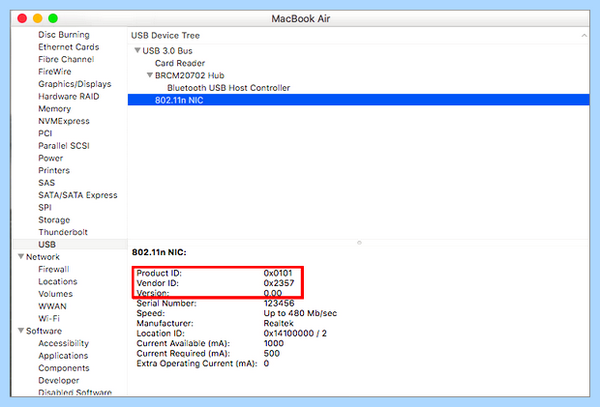Image resolution: width=600 pixels, height=407 pixels.
Task: Click the Current Available value 1000
Action: click(x=274, y=343)
